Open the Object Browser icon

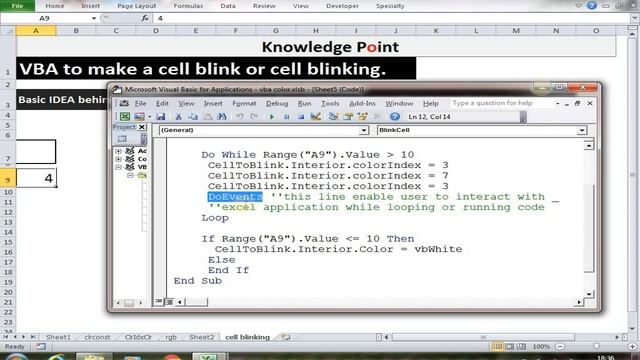(x=362, y=117)
